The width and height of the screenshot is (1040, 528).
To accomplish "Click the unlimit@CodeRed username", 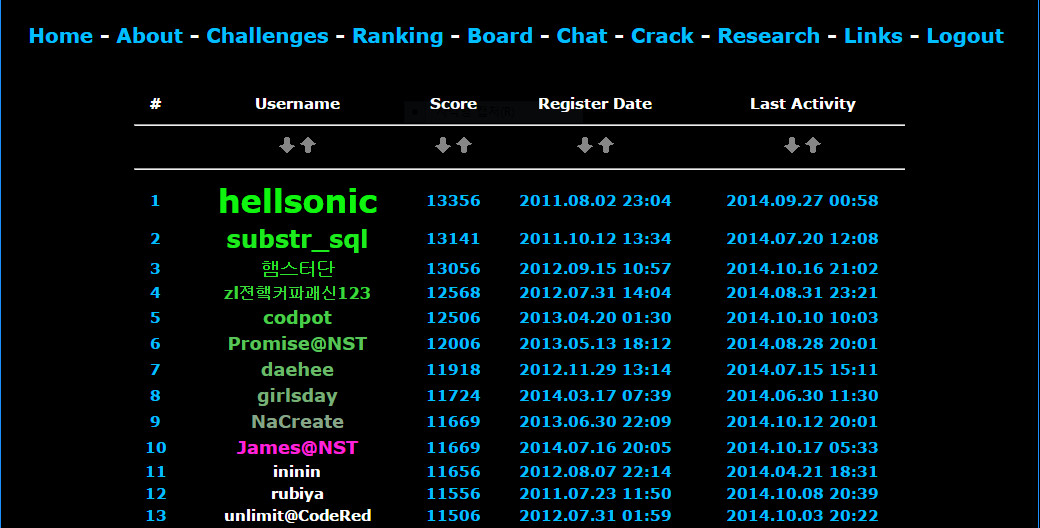I will (297, 516).
